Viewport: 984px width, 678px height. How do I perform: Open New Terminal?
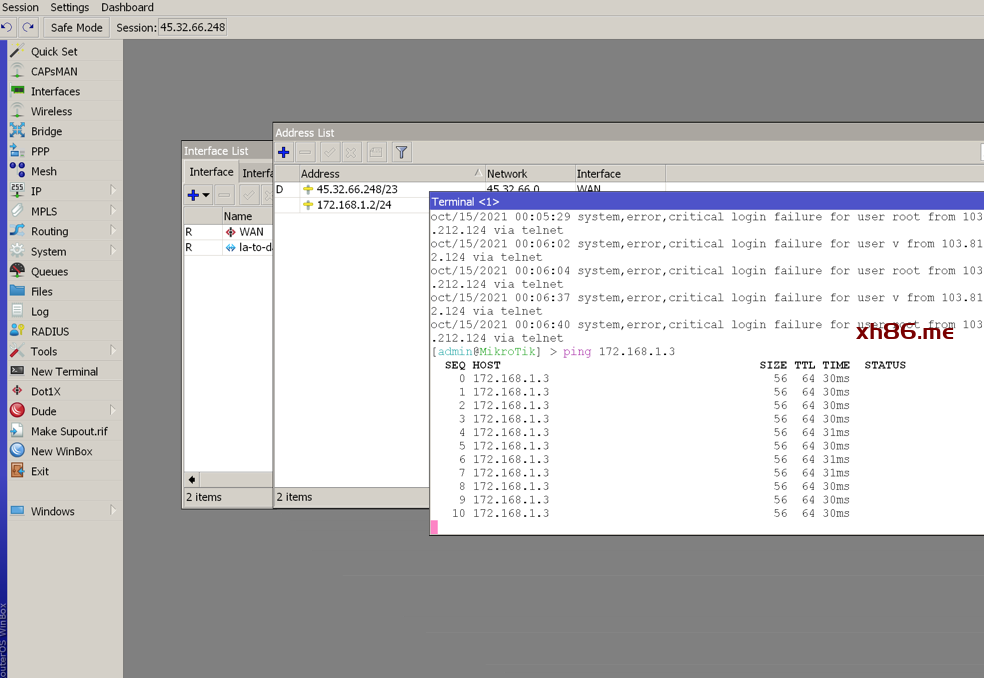click(x=65, y=372)
